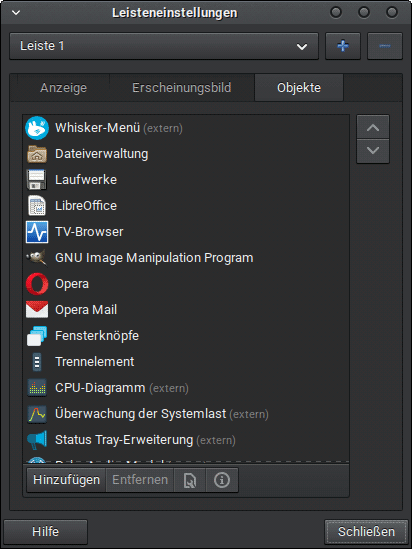
Task: Add a new panel with plus button
Action: point(343,46)
